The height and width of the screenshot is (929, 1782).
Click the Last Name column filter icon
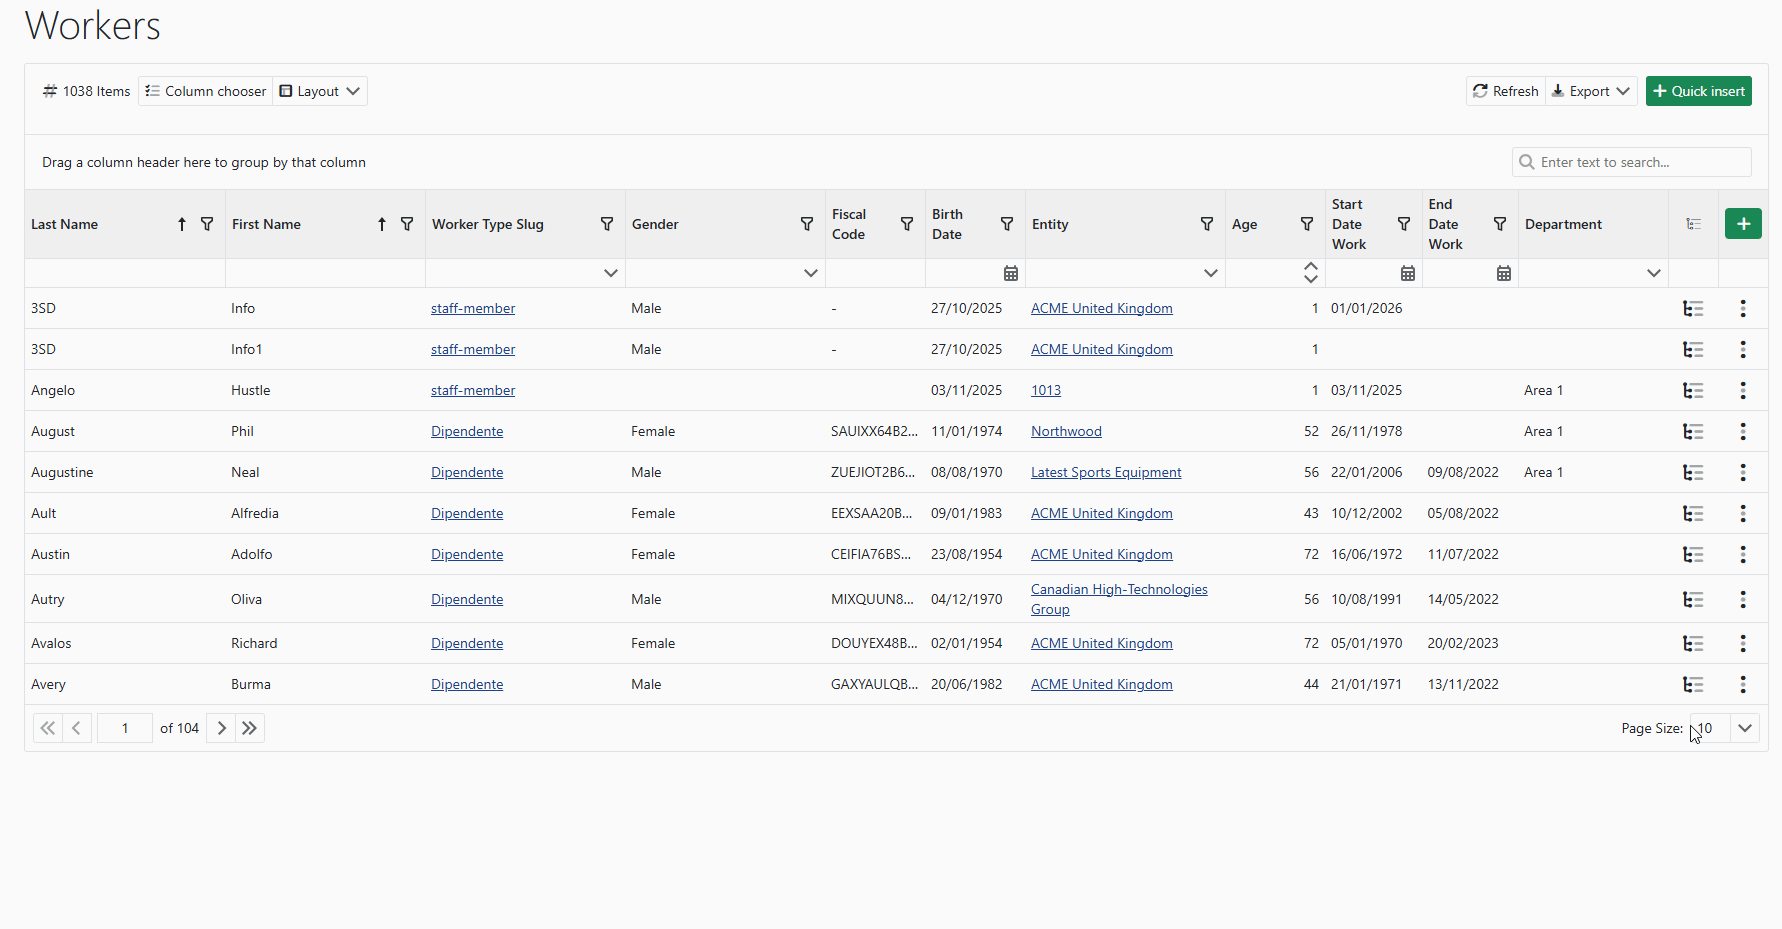(207, 224)
